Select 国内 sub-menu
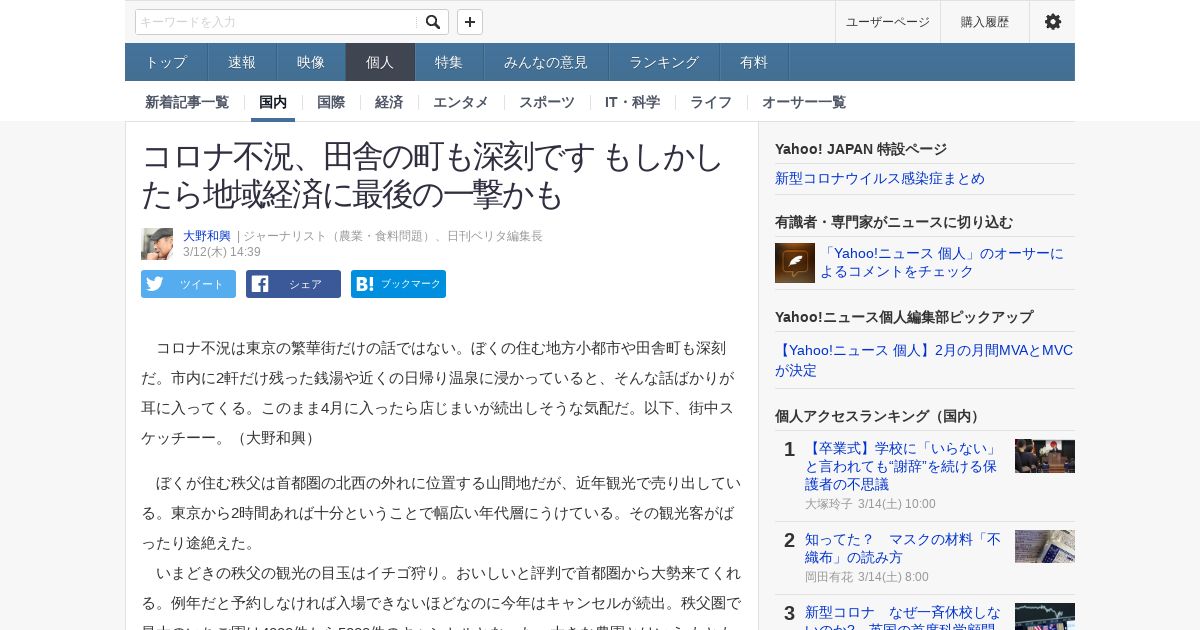Viewport: 1200px width, 630px height. tap(273, 102)
